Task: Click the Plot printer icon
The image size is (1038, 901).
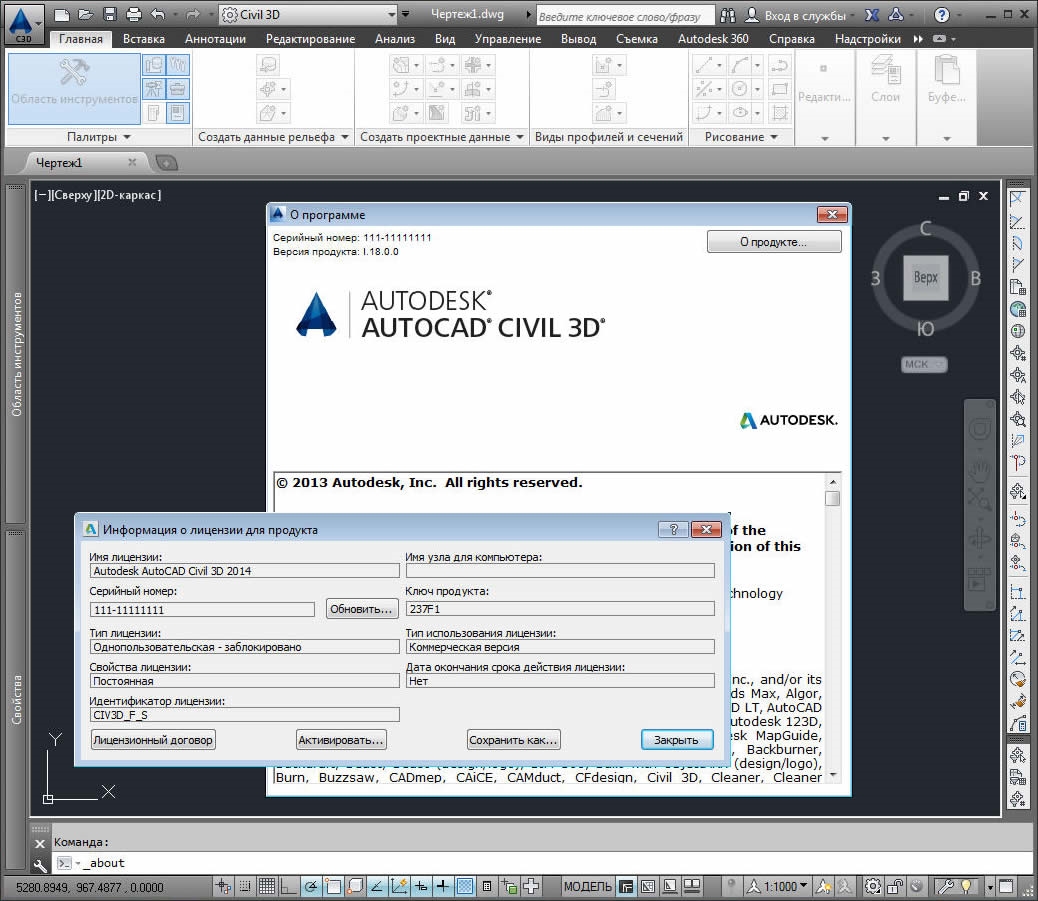Action: tap(134, 15)
